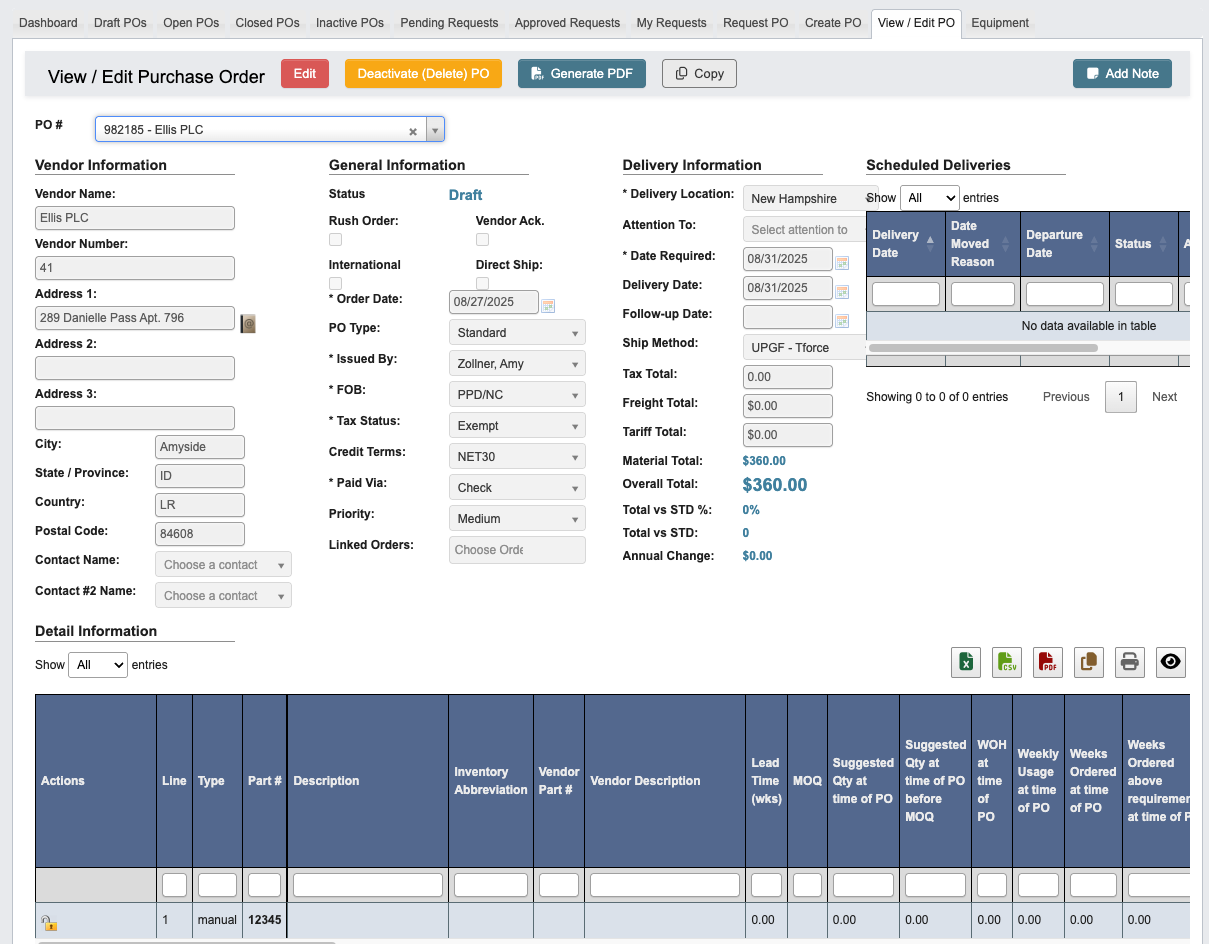Click Vendor Description column filter box

[665, 885]
